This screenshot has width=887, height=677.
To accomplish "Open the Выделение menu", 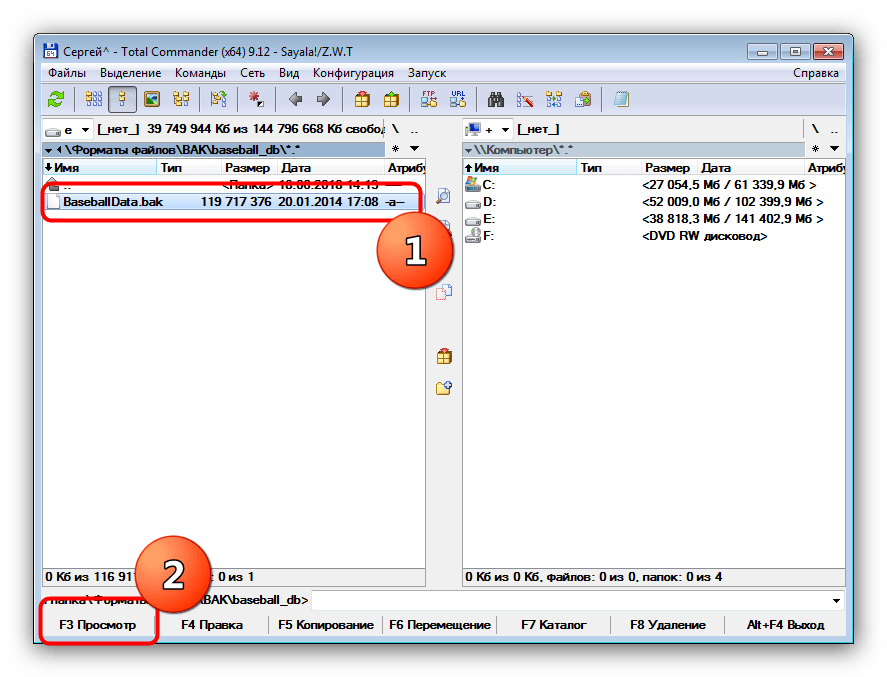I will point(130,73).
